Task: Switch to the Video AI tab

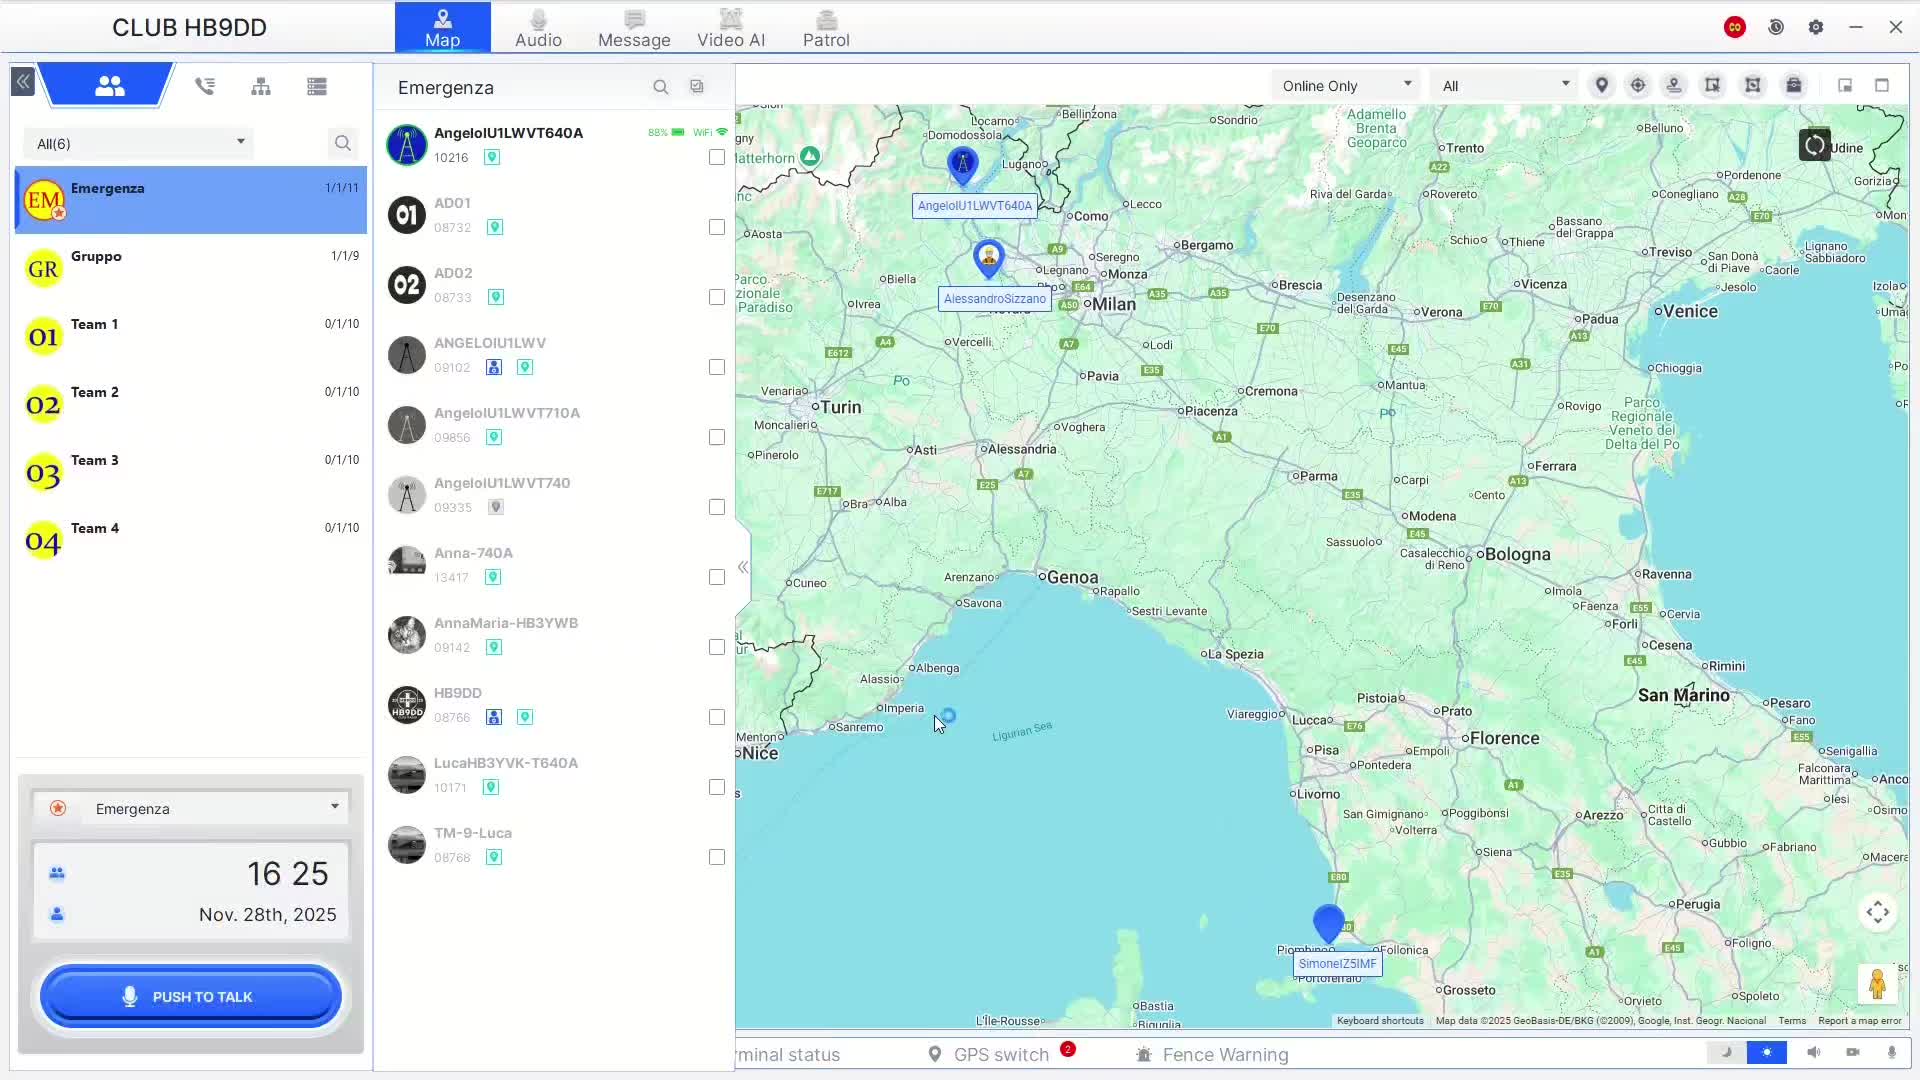Action: tap(731, 28)
